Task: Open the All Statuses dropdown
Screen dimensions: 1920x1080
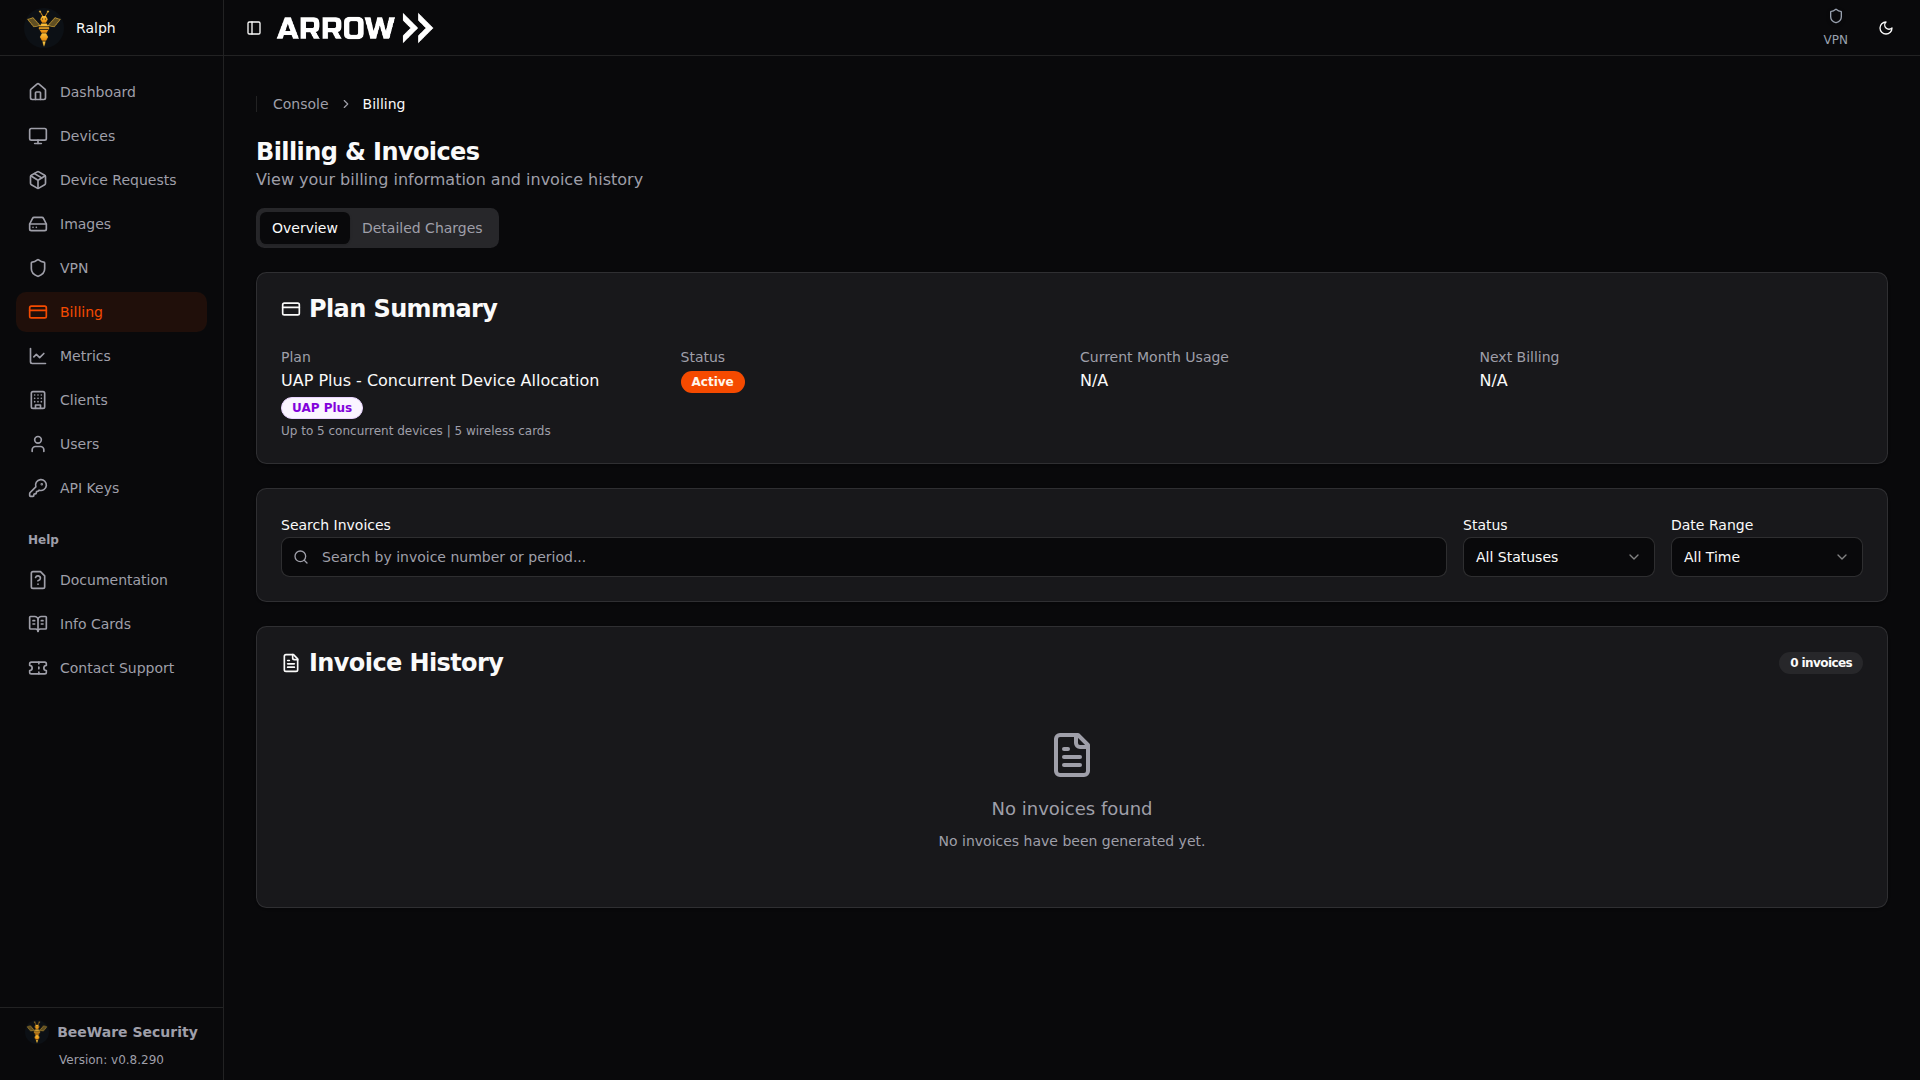Action: pyautogui.click(x=1558, y=557)
